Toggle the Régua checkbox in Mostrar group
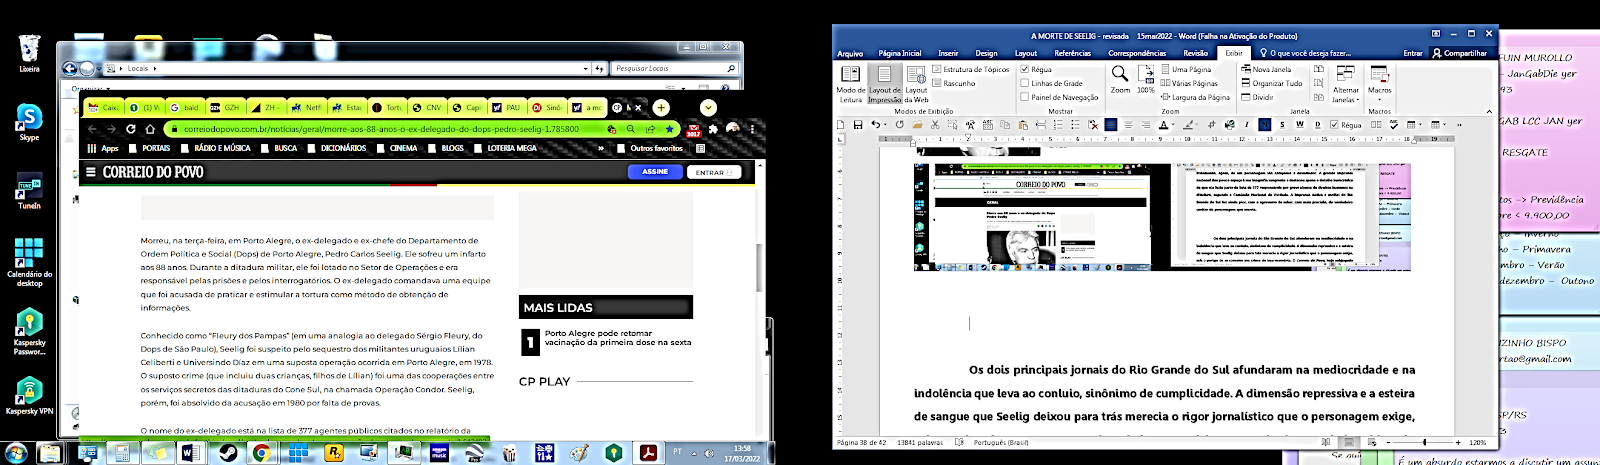 1036,69
